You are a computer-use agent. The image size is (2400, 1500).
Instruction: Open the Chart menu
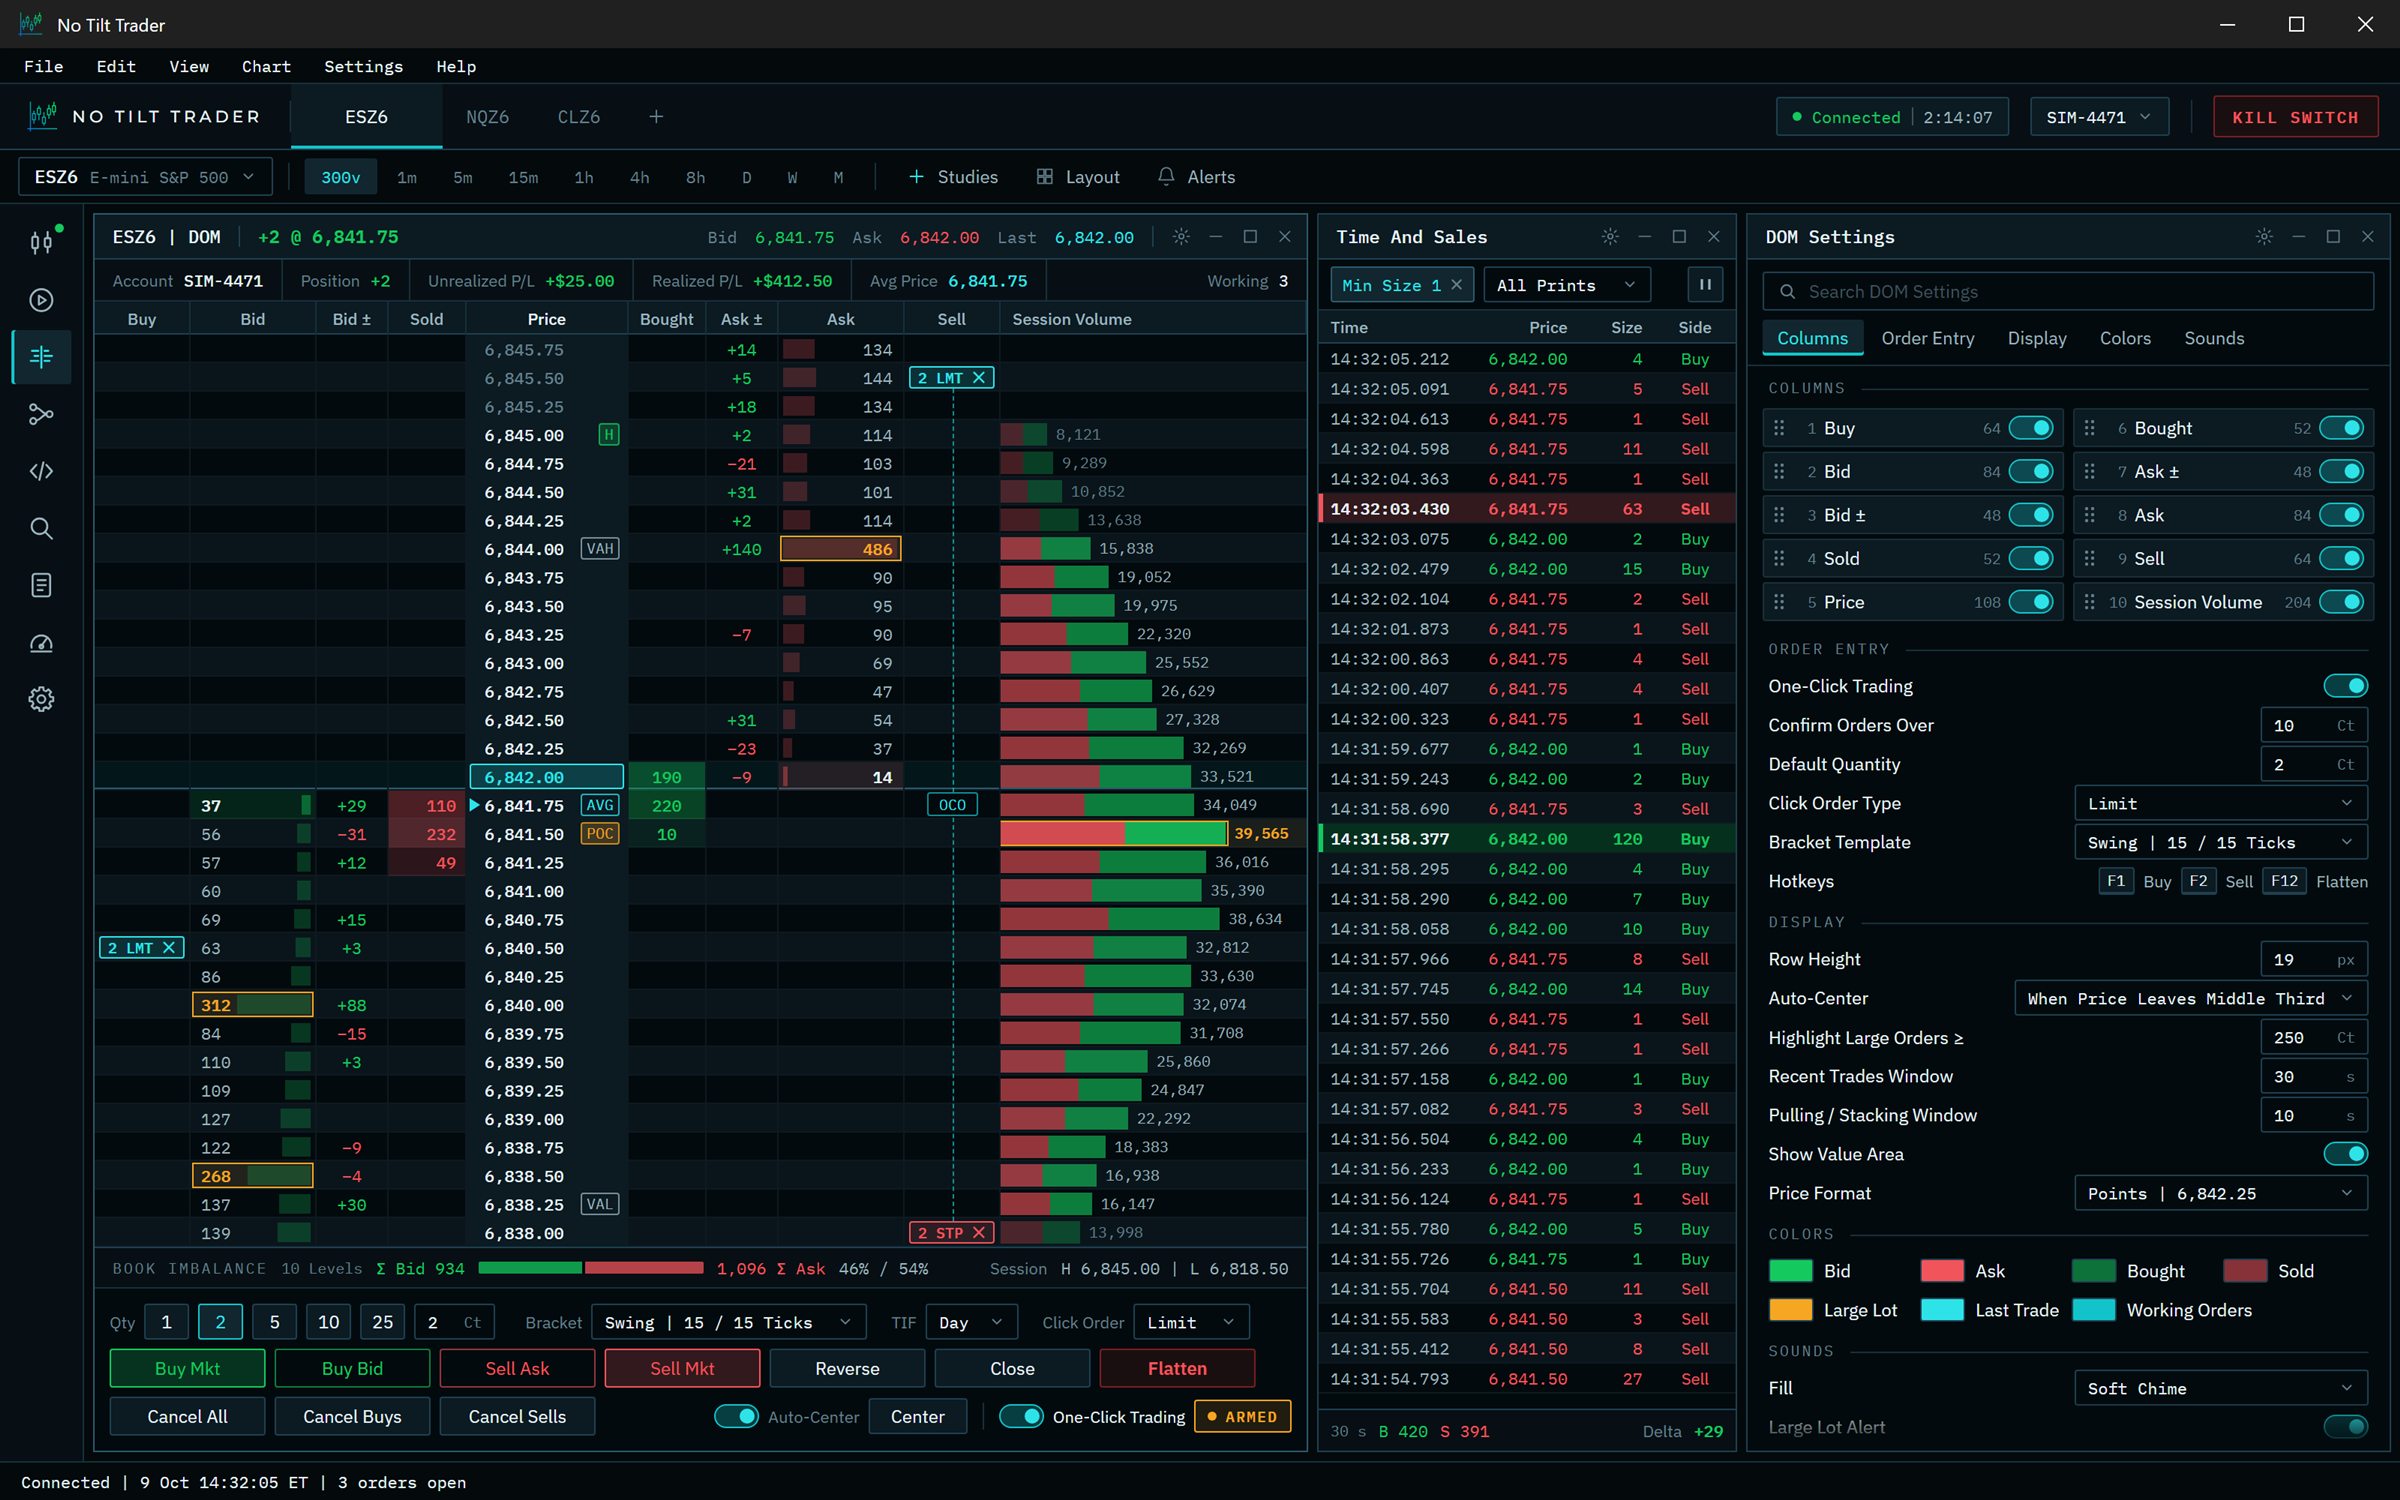[x=266, y=66]
